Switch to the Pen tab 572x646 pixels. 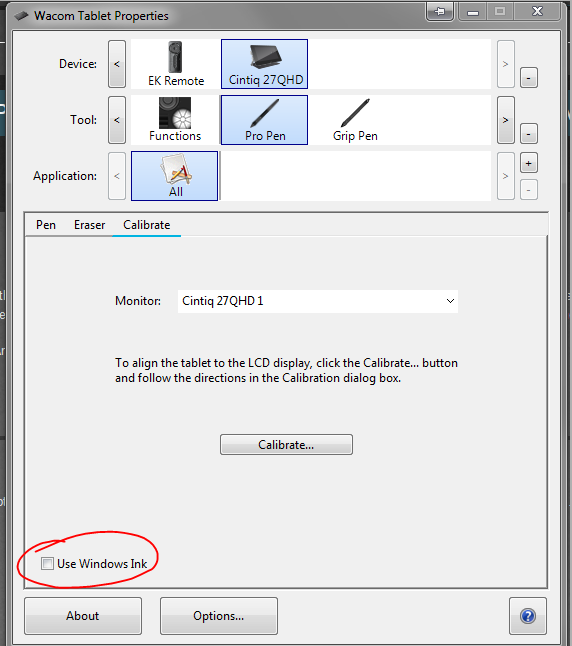click(46, 225)
